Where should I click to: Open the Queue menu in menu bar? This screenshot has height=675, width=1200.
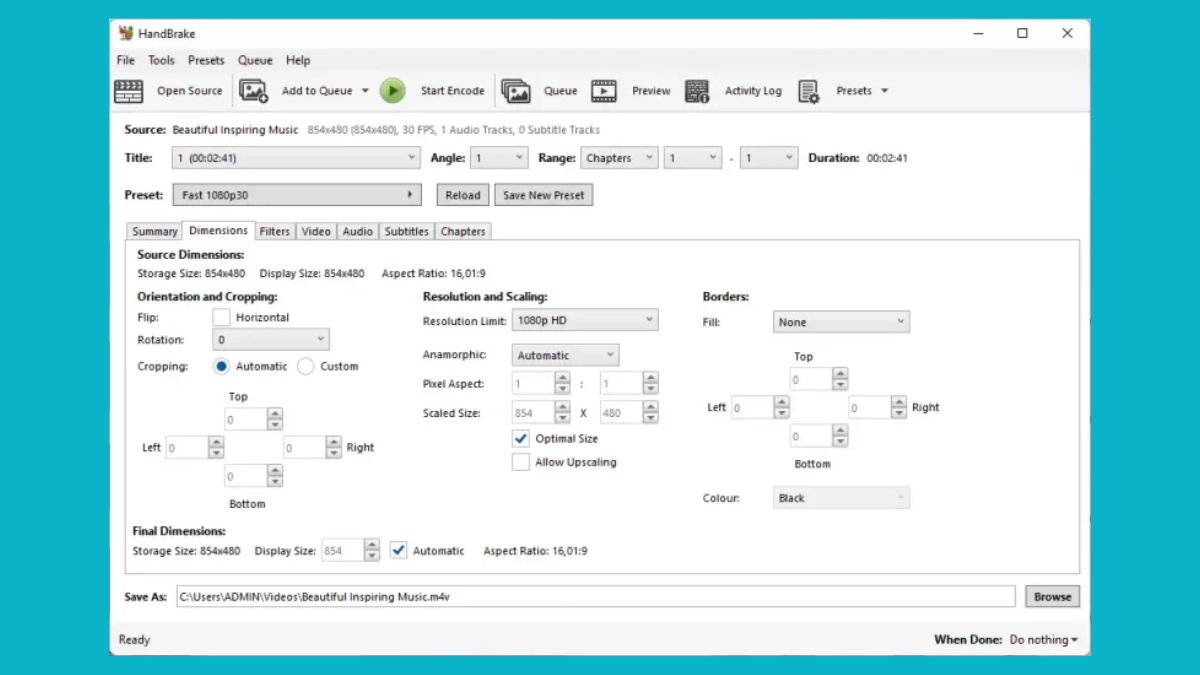tap(255, 60)
